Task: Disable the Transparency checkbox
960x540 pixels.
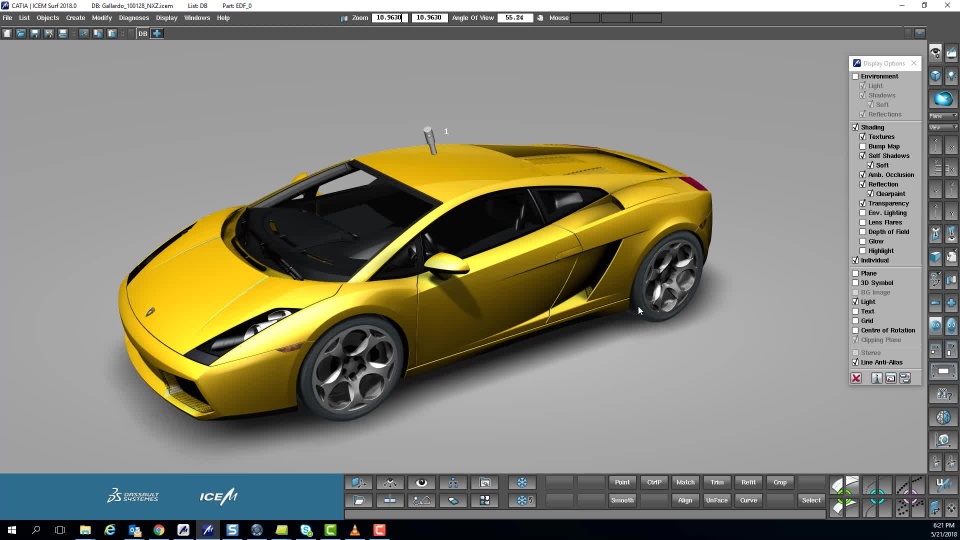Action: pos(863,203)
